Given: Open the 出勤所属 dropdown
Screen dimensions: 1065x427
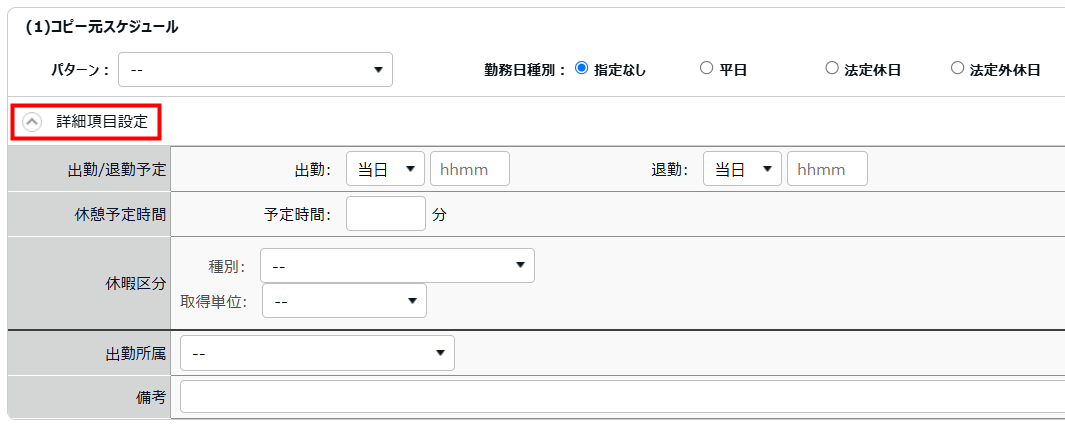Looking at the screenshot, I should coord(317,353).
